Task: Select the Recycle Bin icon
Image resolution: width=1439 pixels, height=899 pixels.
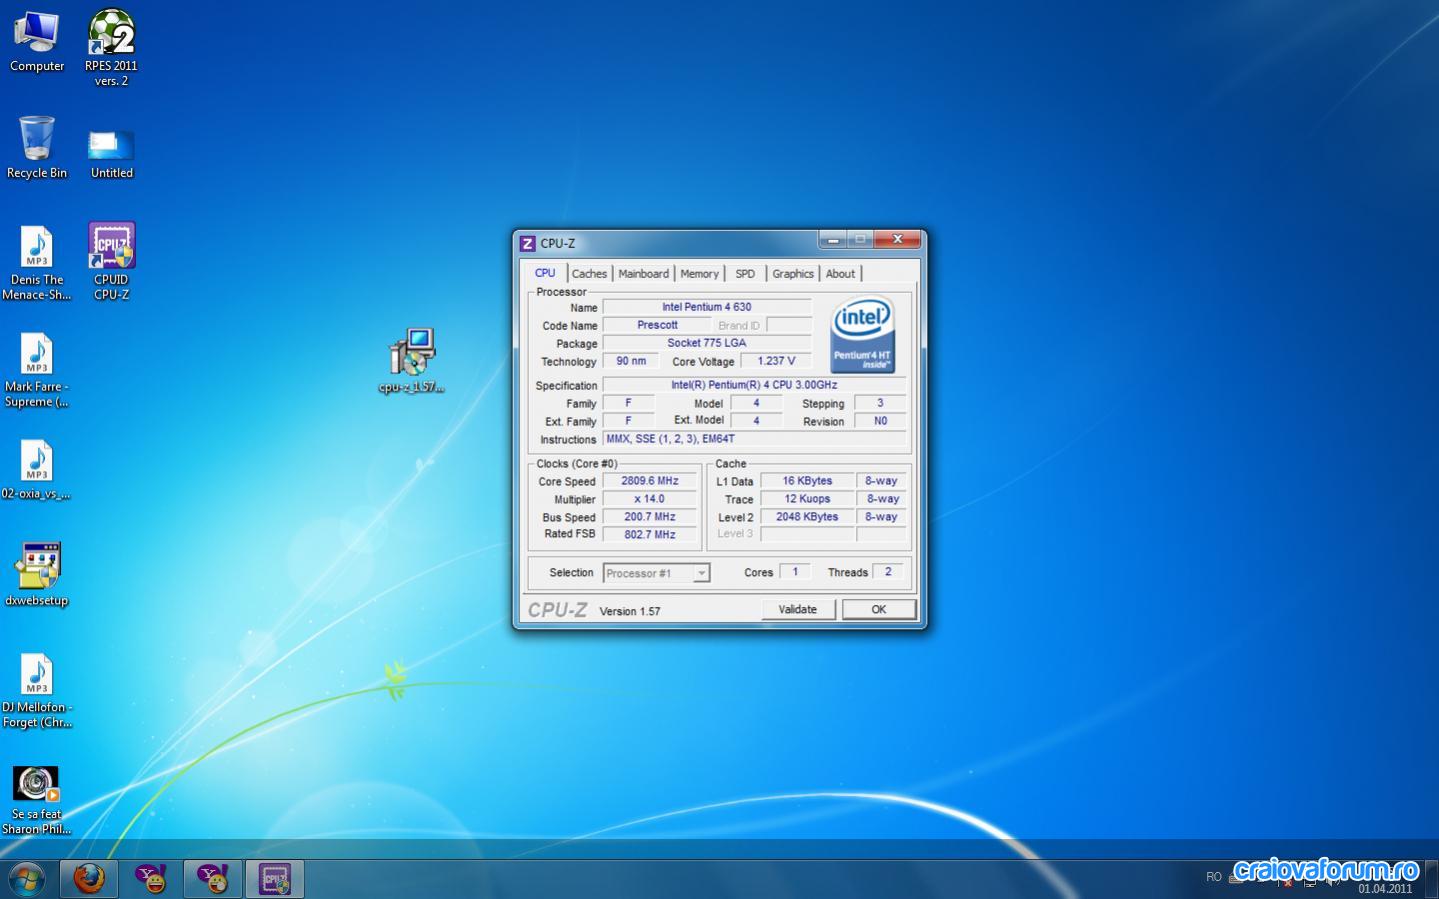Action: [37, 147]
